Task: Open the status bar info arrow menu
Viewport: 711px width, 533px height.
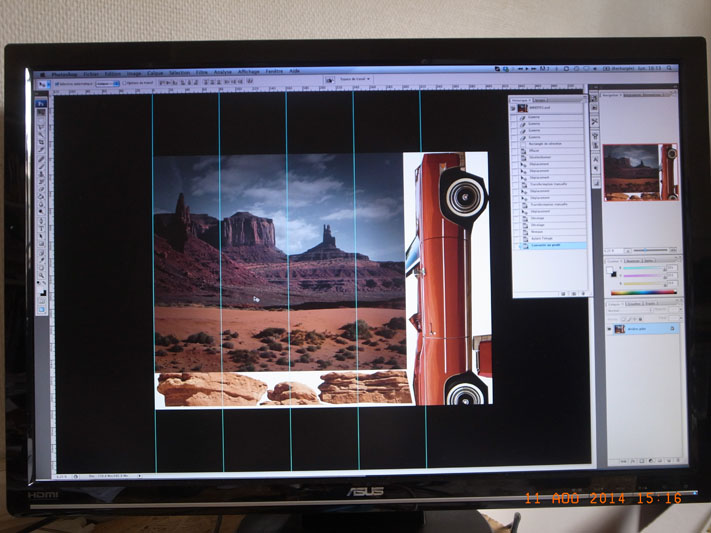Action: [x=140, y=476]
